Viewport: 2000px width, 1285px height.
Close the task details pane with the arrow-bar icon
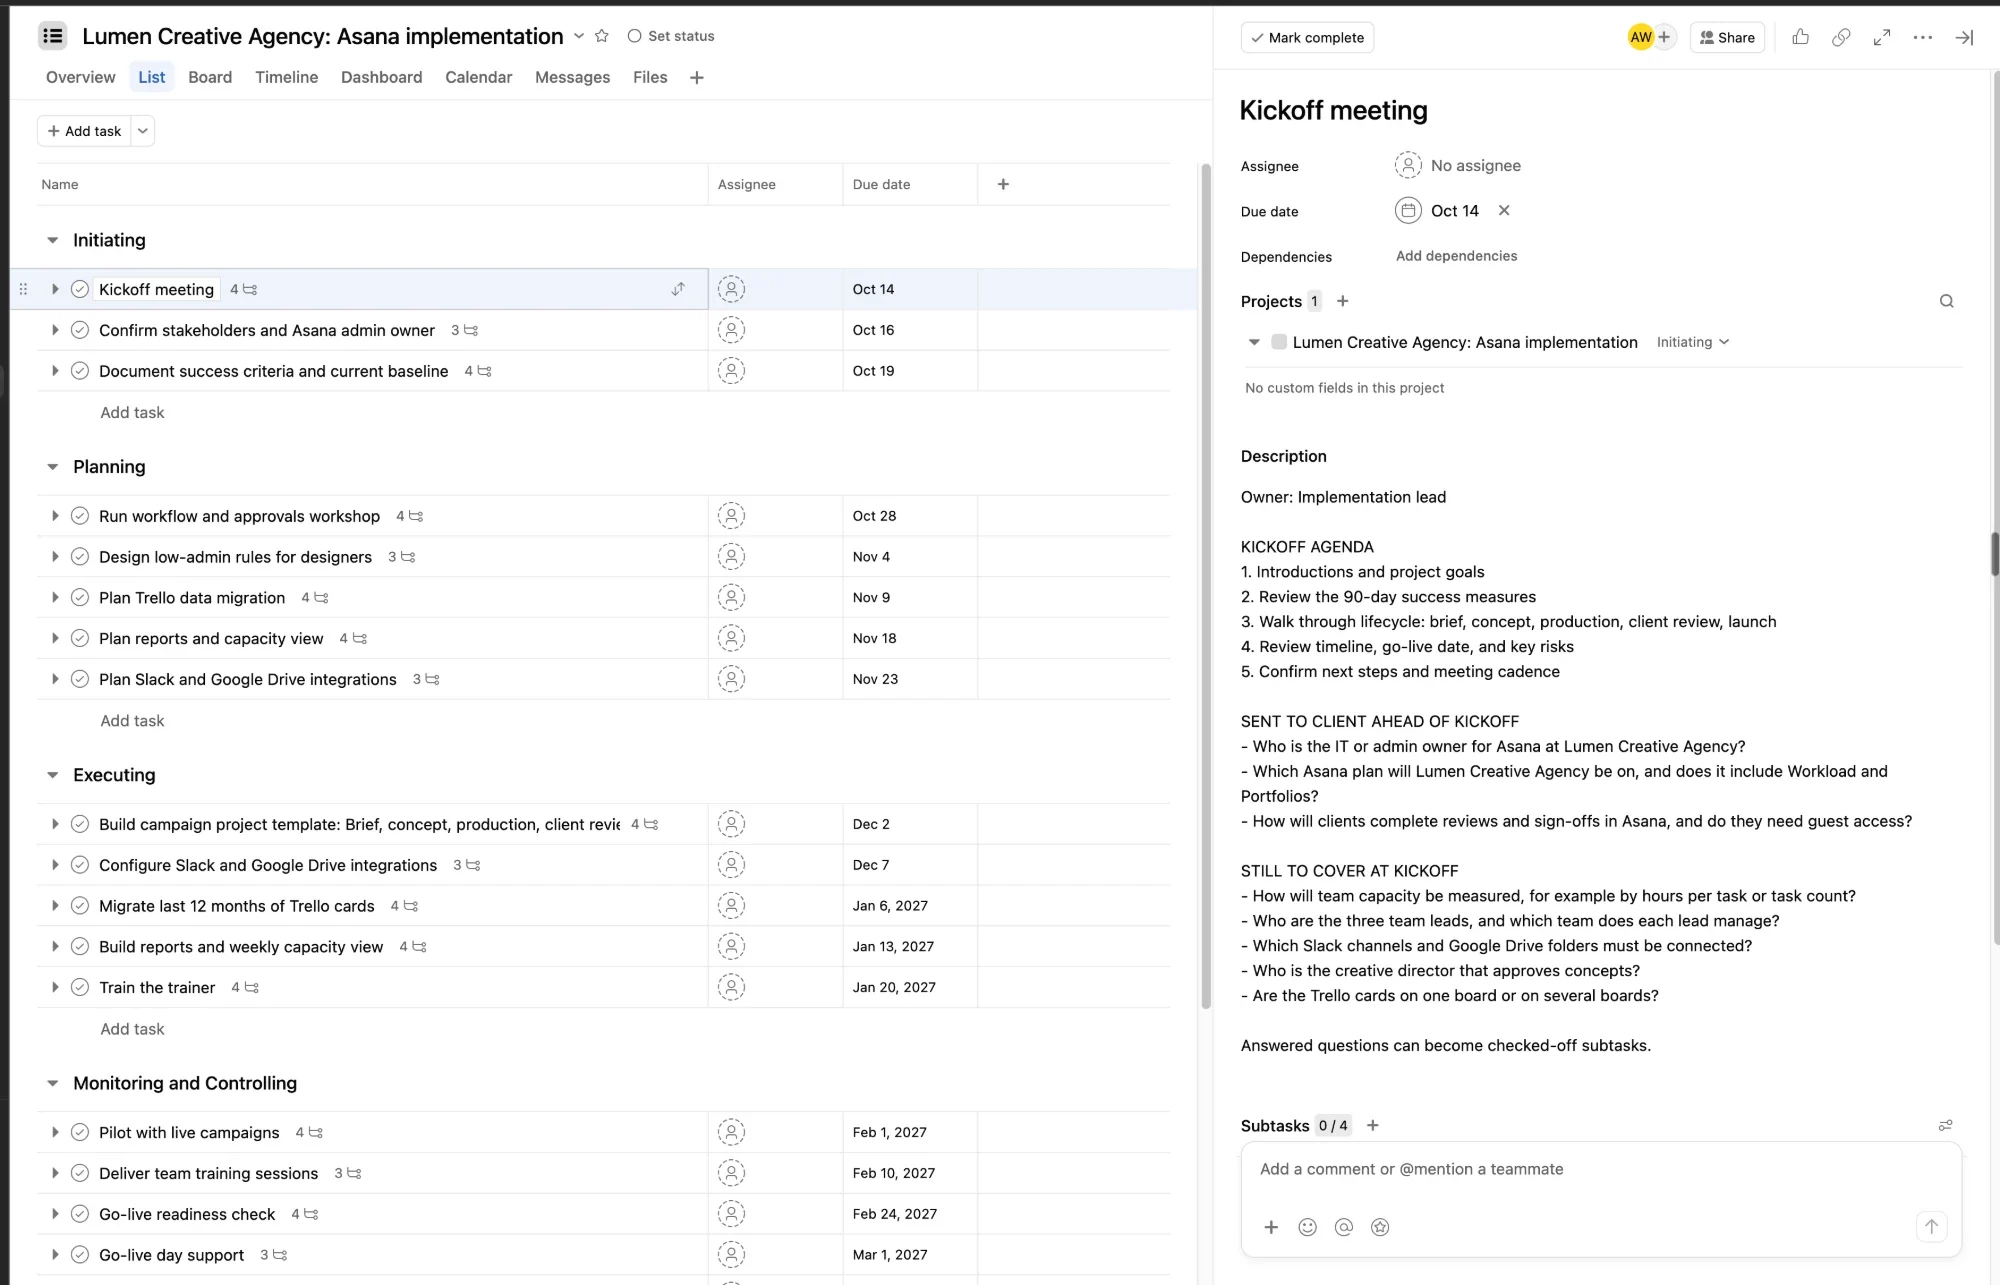1964,37
